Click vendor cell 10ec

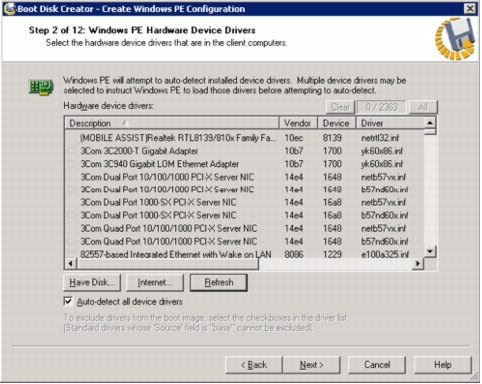(x=294, y=138)
